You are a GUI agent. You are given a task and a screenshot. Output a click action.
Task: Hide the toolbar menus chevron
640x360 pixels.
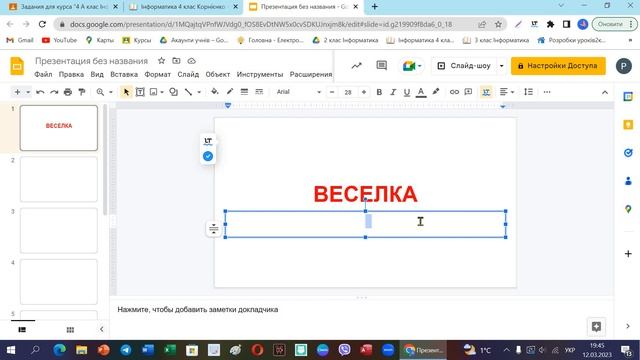click(605, 93)
